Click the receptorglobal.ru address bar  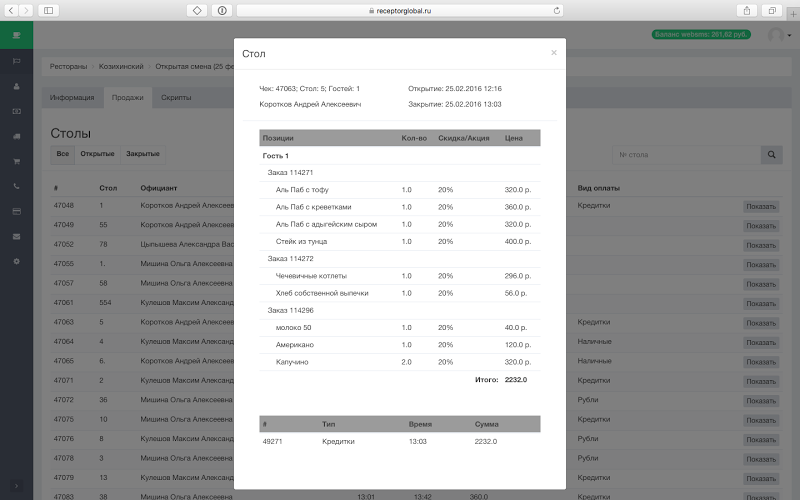(x=399, y=10)
